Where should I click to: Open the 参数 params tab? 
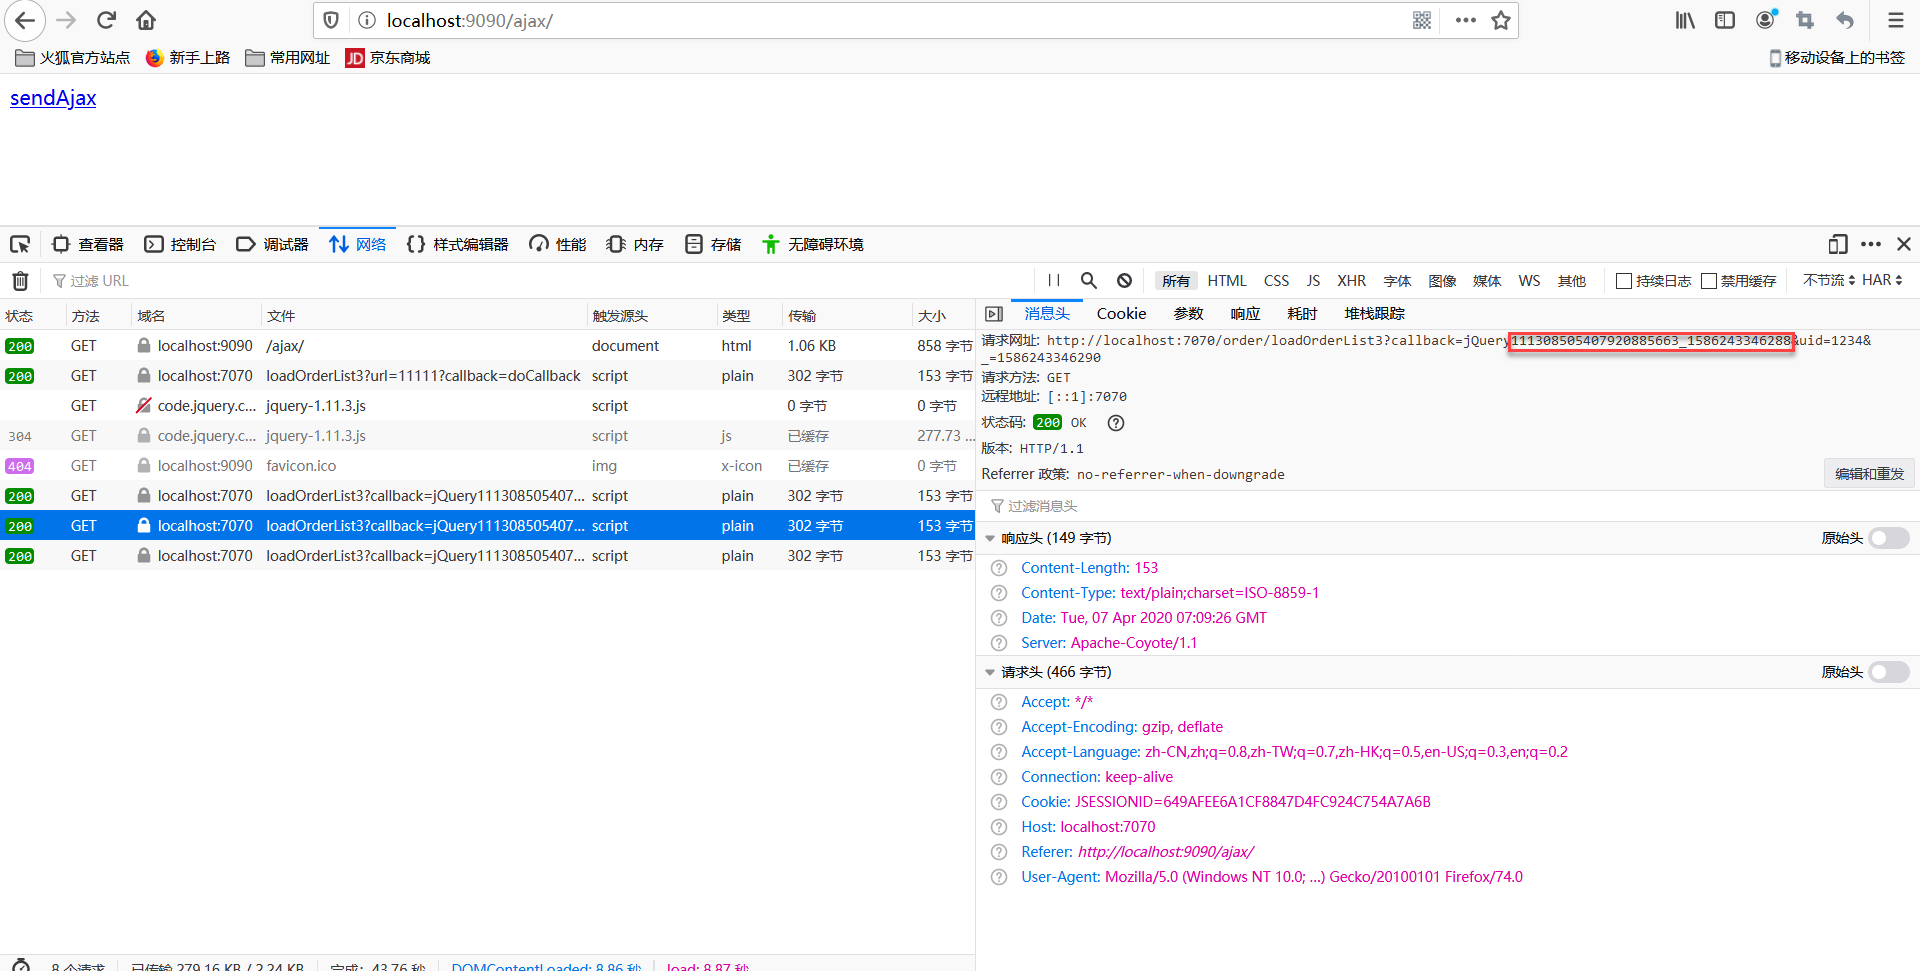point(1188,314)
